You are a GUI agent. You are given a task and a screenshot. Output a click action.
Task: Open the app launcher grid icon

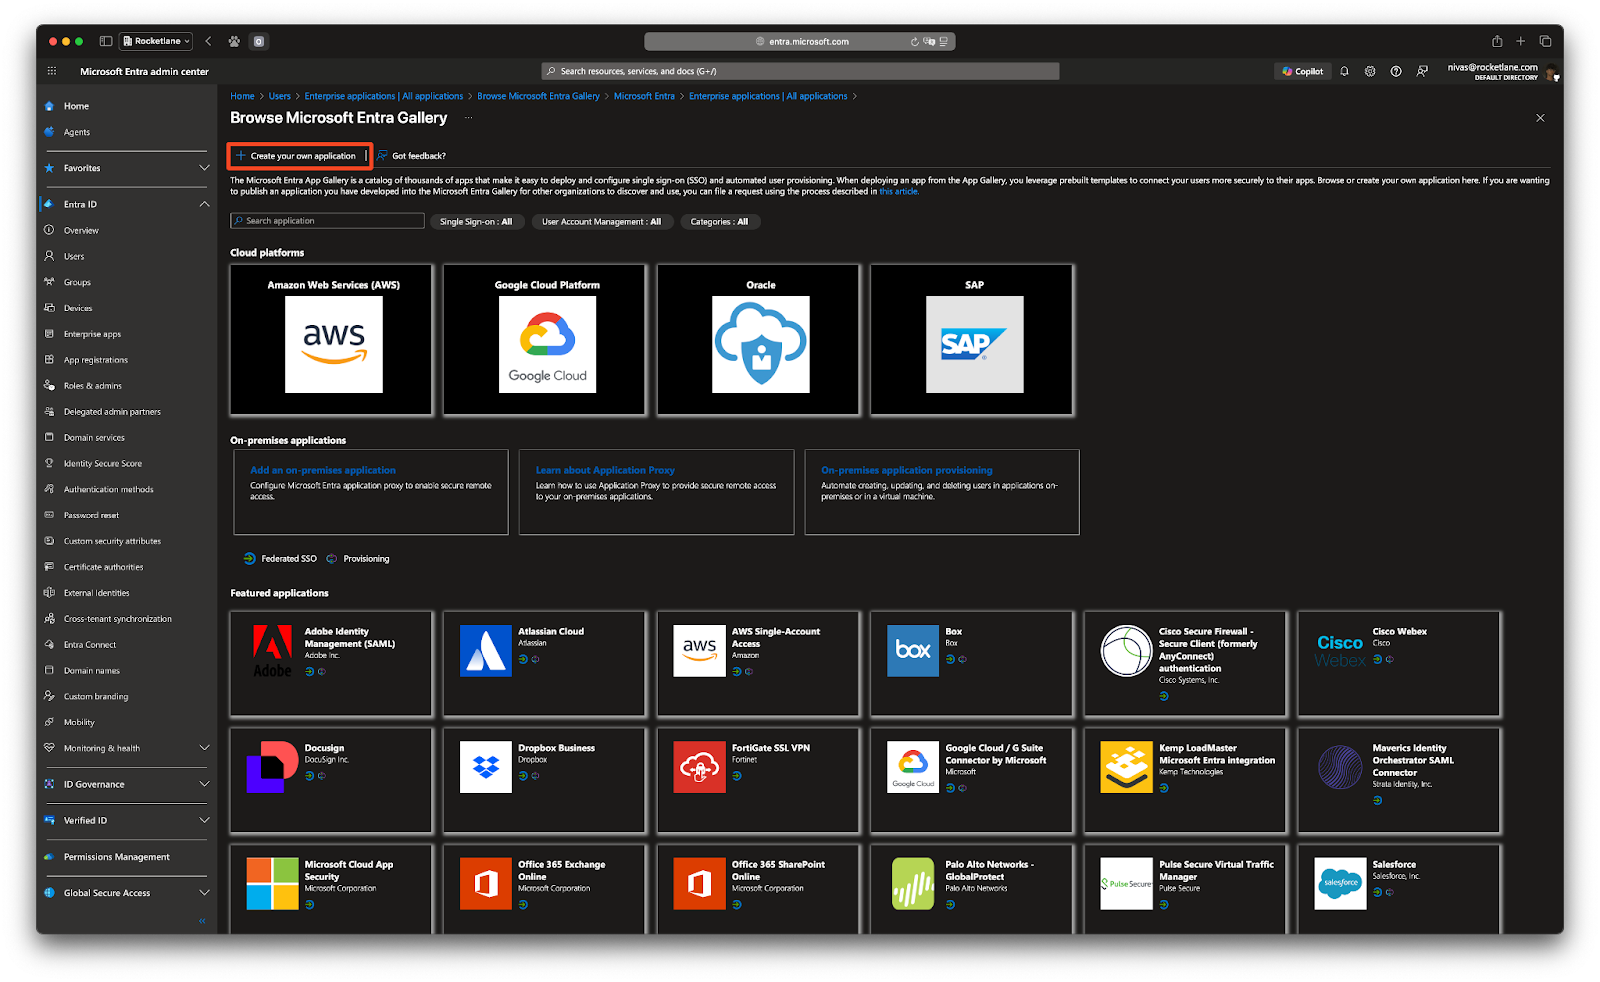point(52,71)
